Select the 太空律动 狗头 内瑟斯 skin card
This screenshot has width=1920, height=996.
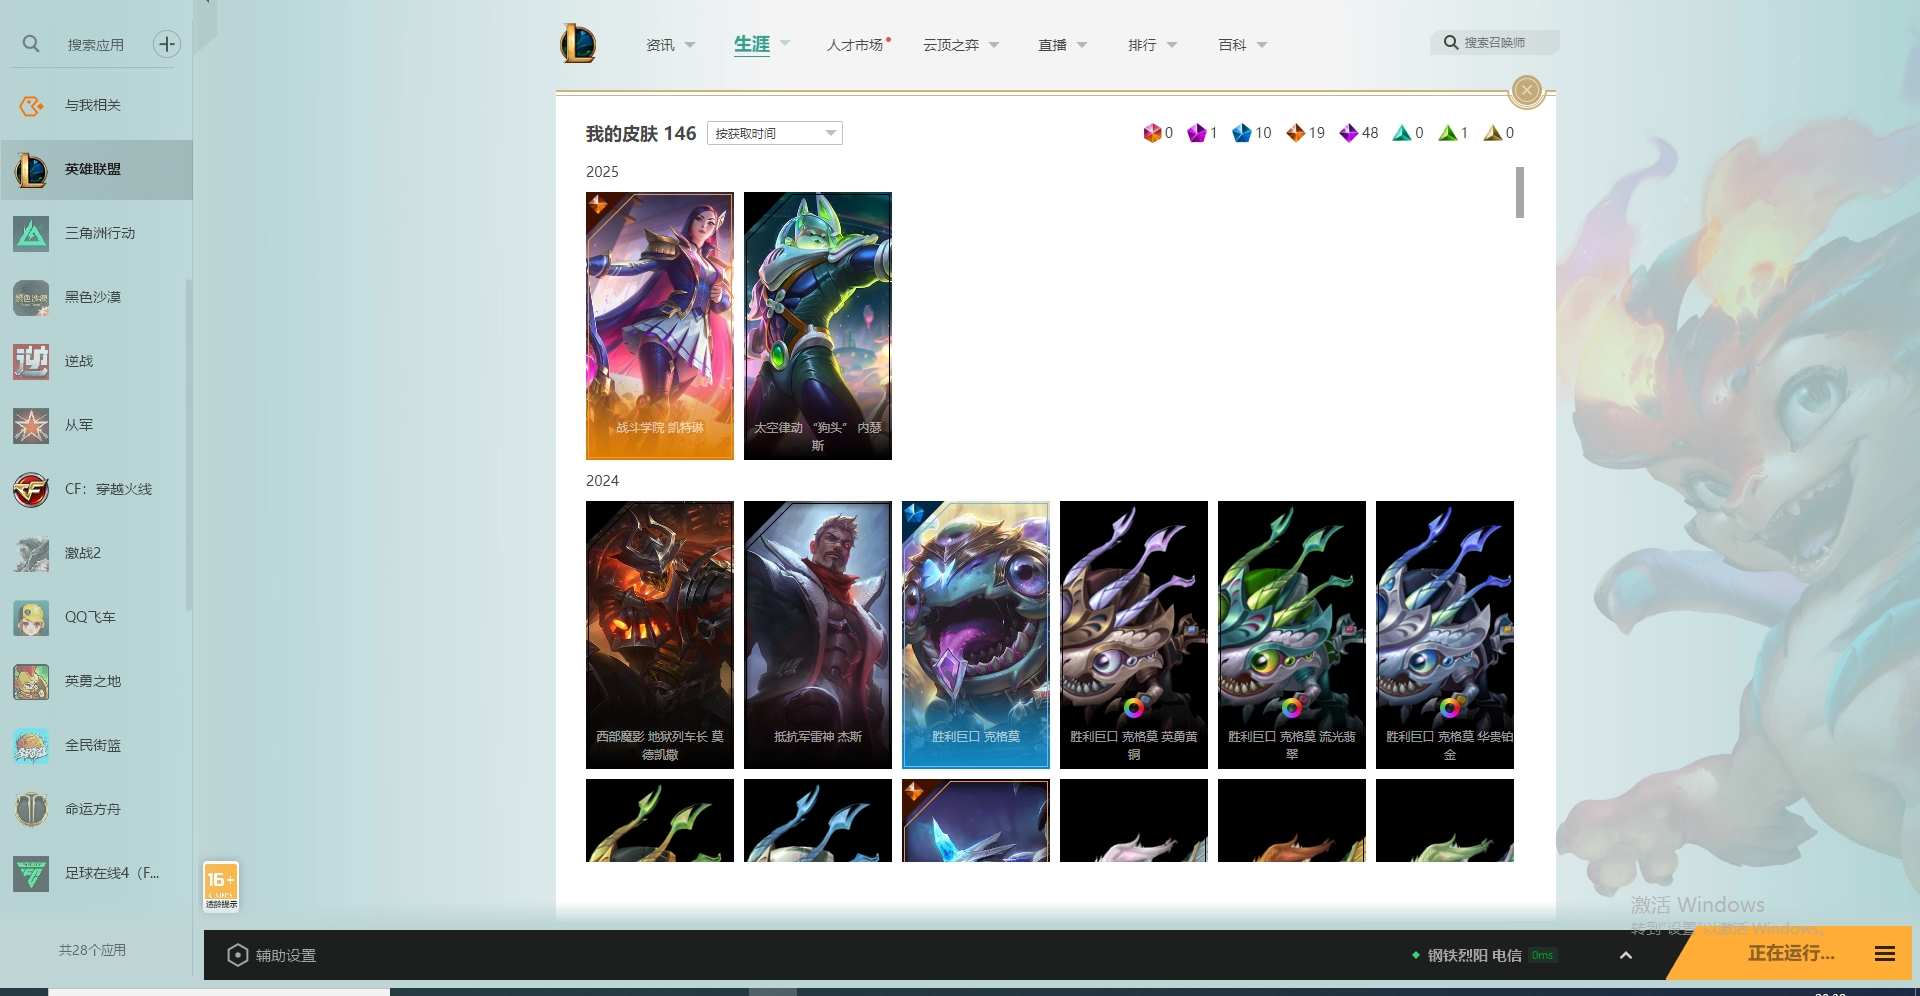coord(818,326)
